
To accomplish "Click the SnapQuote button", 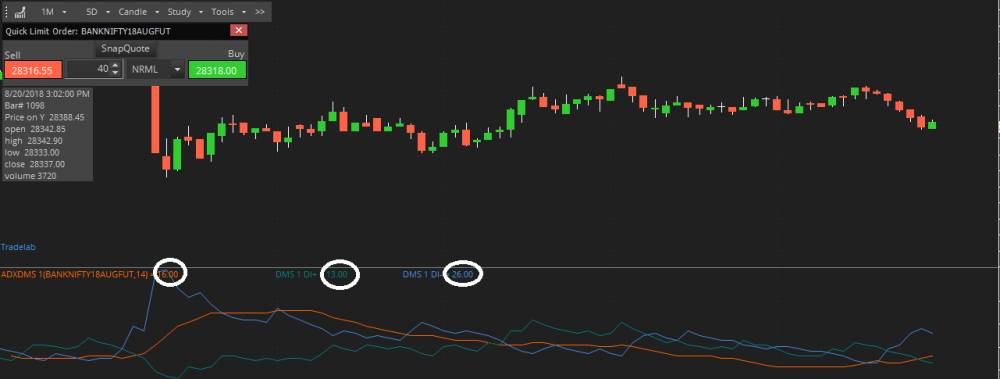I will tap(126, 48).
